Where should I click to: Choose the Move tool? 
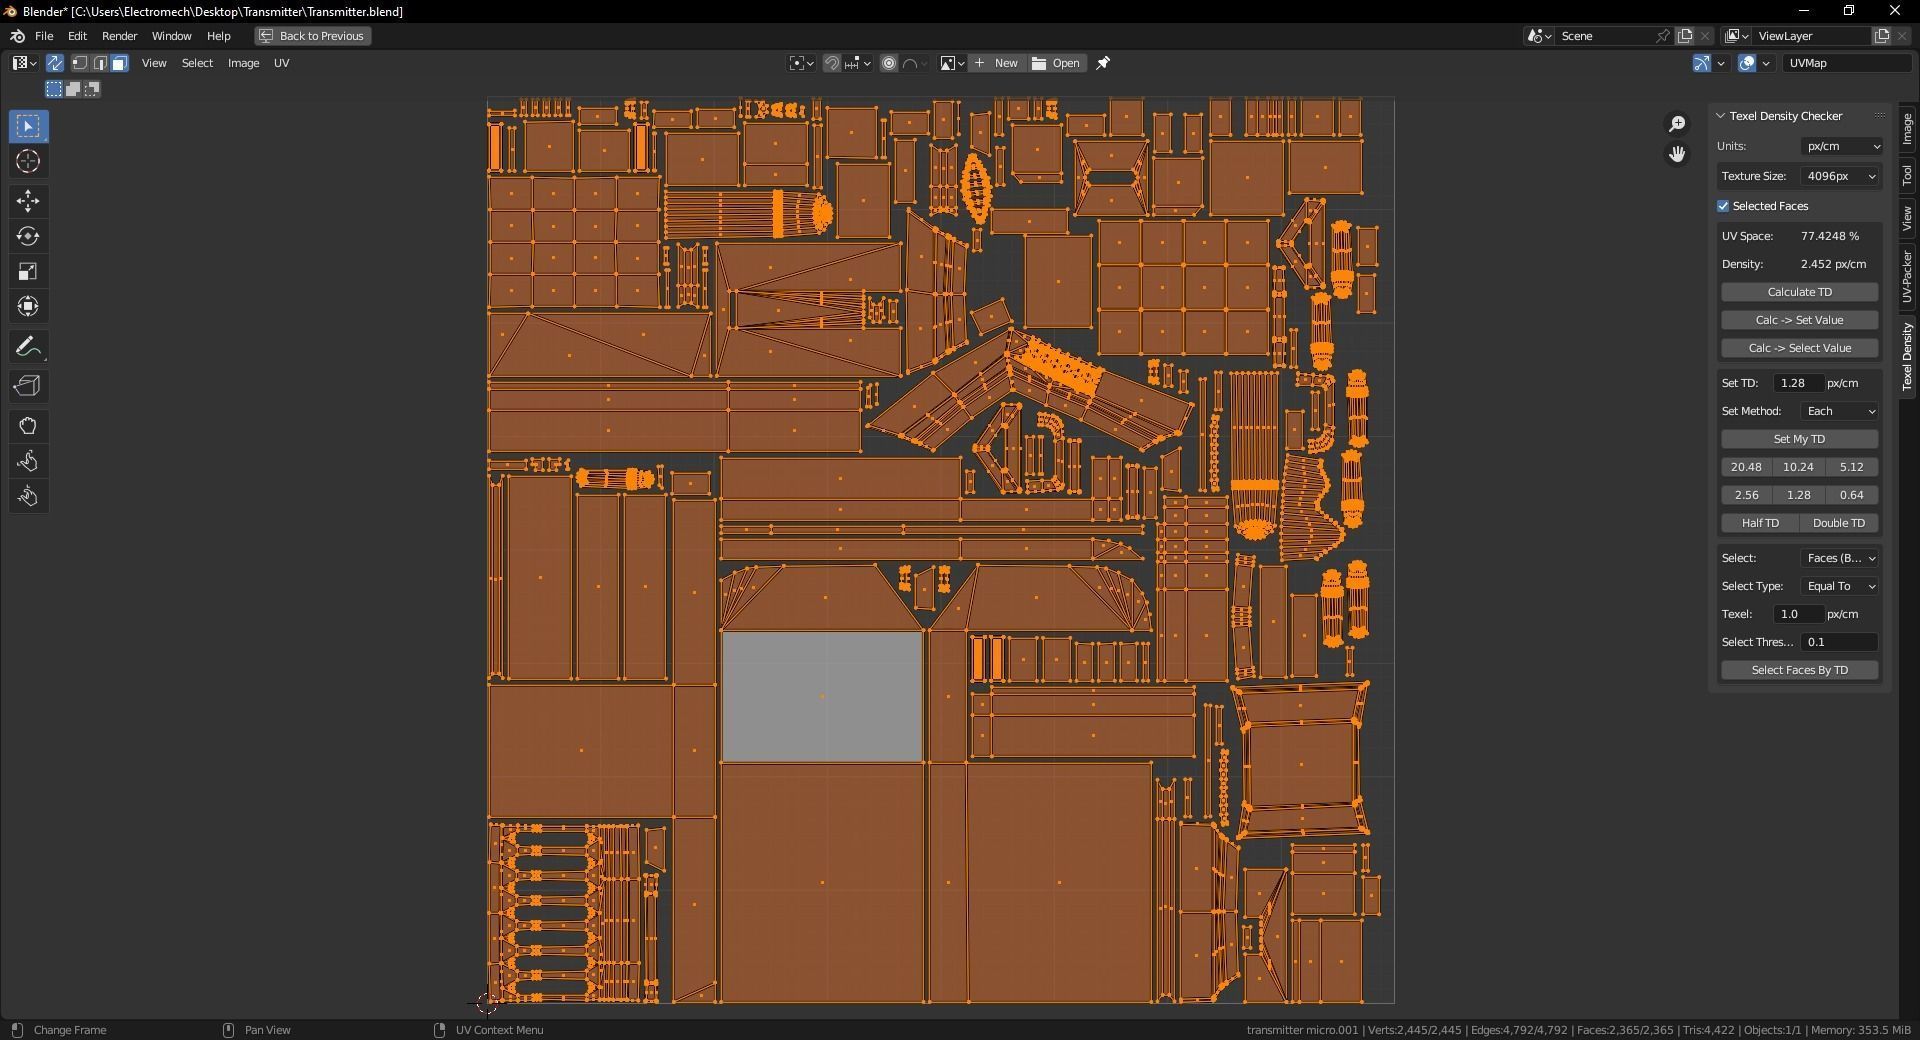[x=28, y=201]
